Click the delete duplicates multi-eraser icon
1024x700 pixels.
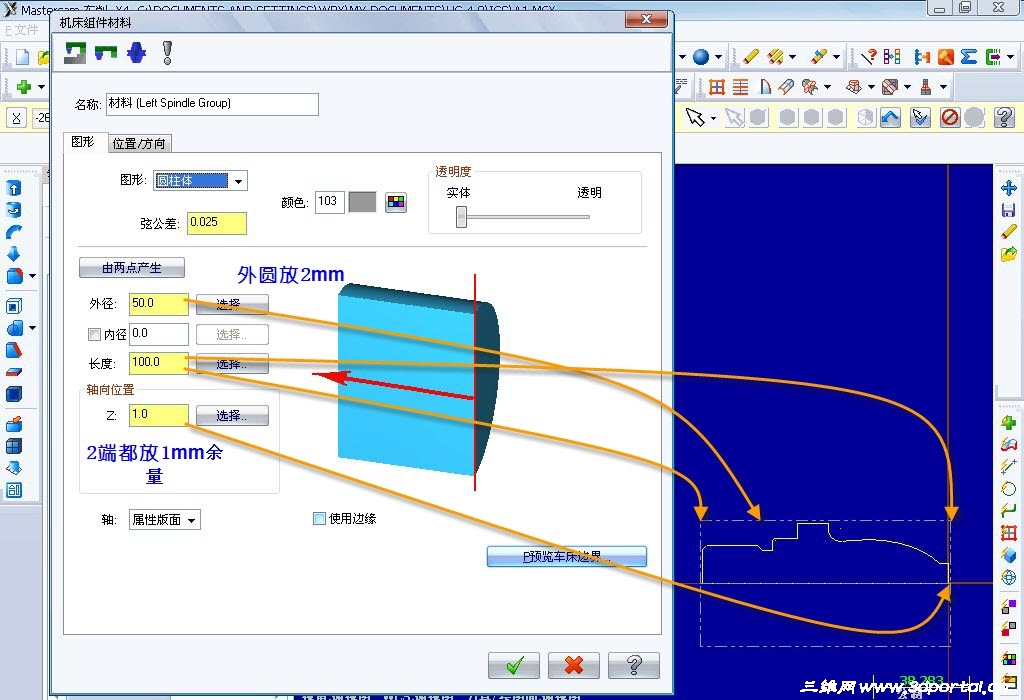(775, 57)
